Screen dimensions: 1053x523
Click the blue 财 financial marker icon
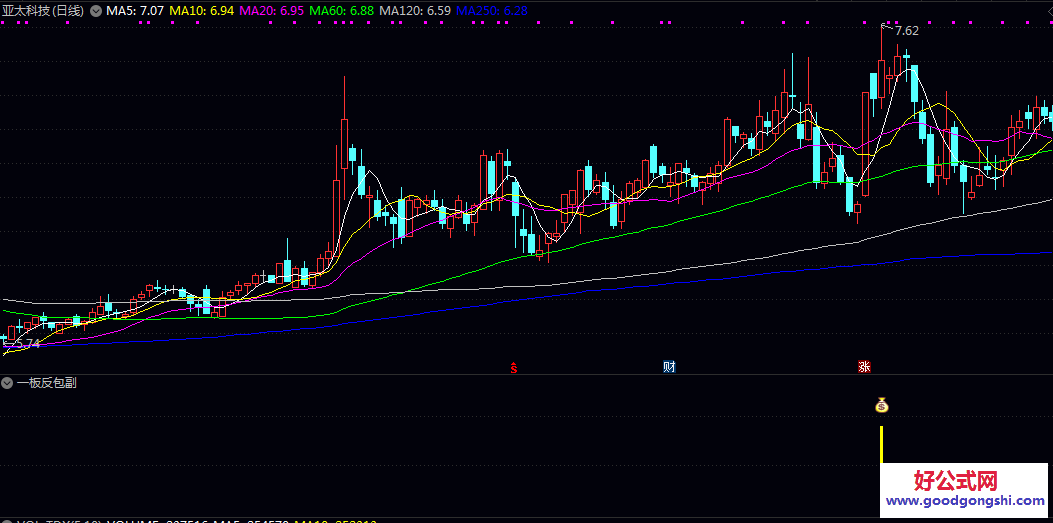pyautogui.click(x=669, y=366)
